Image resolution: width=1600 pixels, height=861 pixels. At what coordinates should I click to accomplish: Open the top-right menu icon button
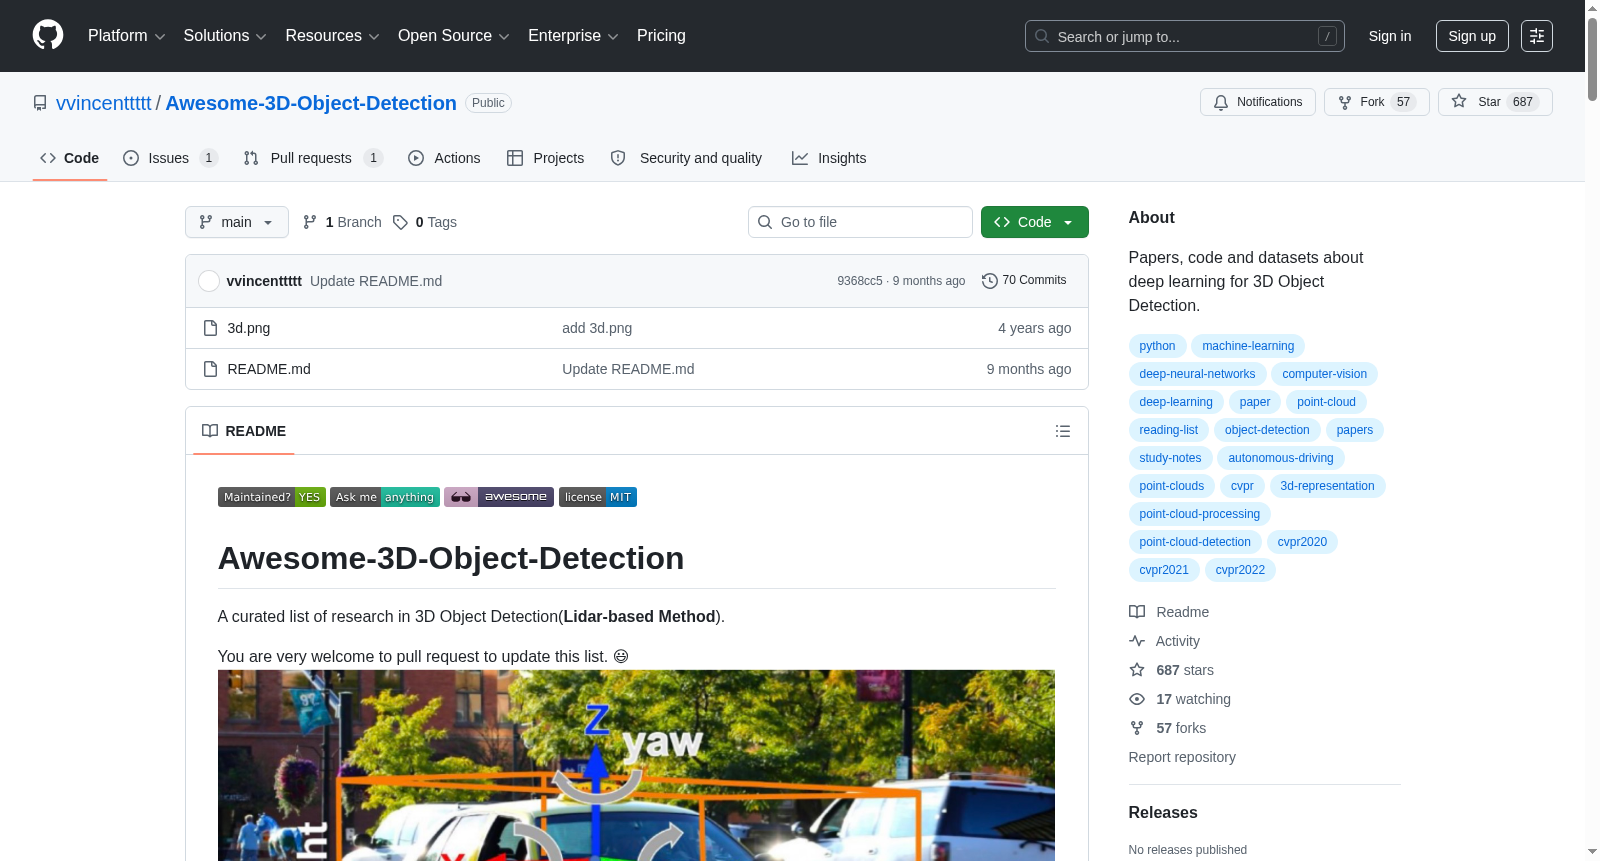1537,36
